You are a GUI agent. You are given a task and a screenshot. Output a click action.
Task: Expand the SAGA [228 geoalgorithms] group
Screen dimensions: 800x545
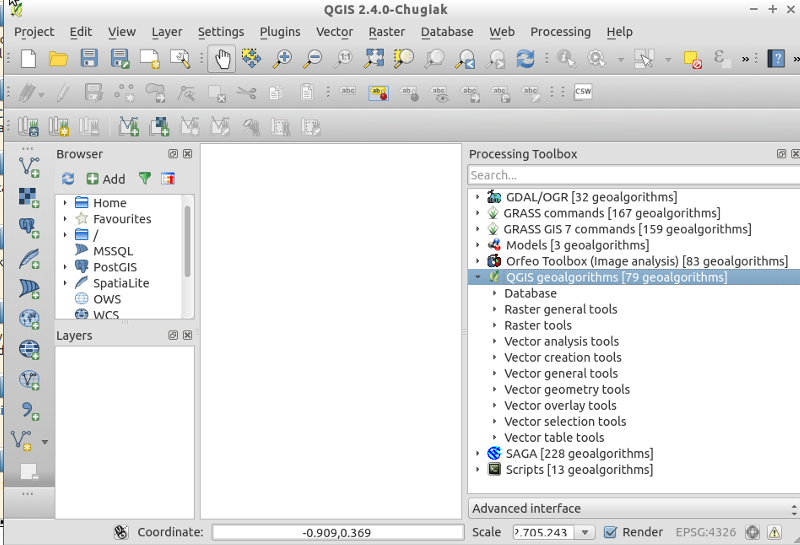click(478, 453)
